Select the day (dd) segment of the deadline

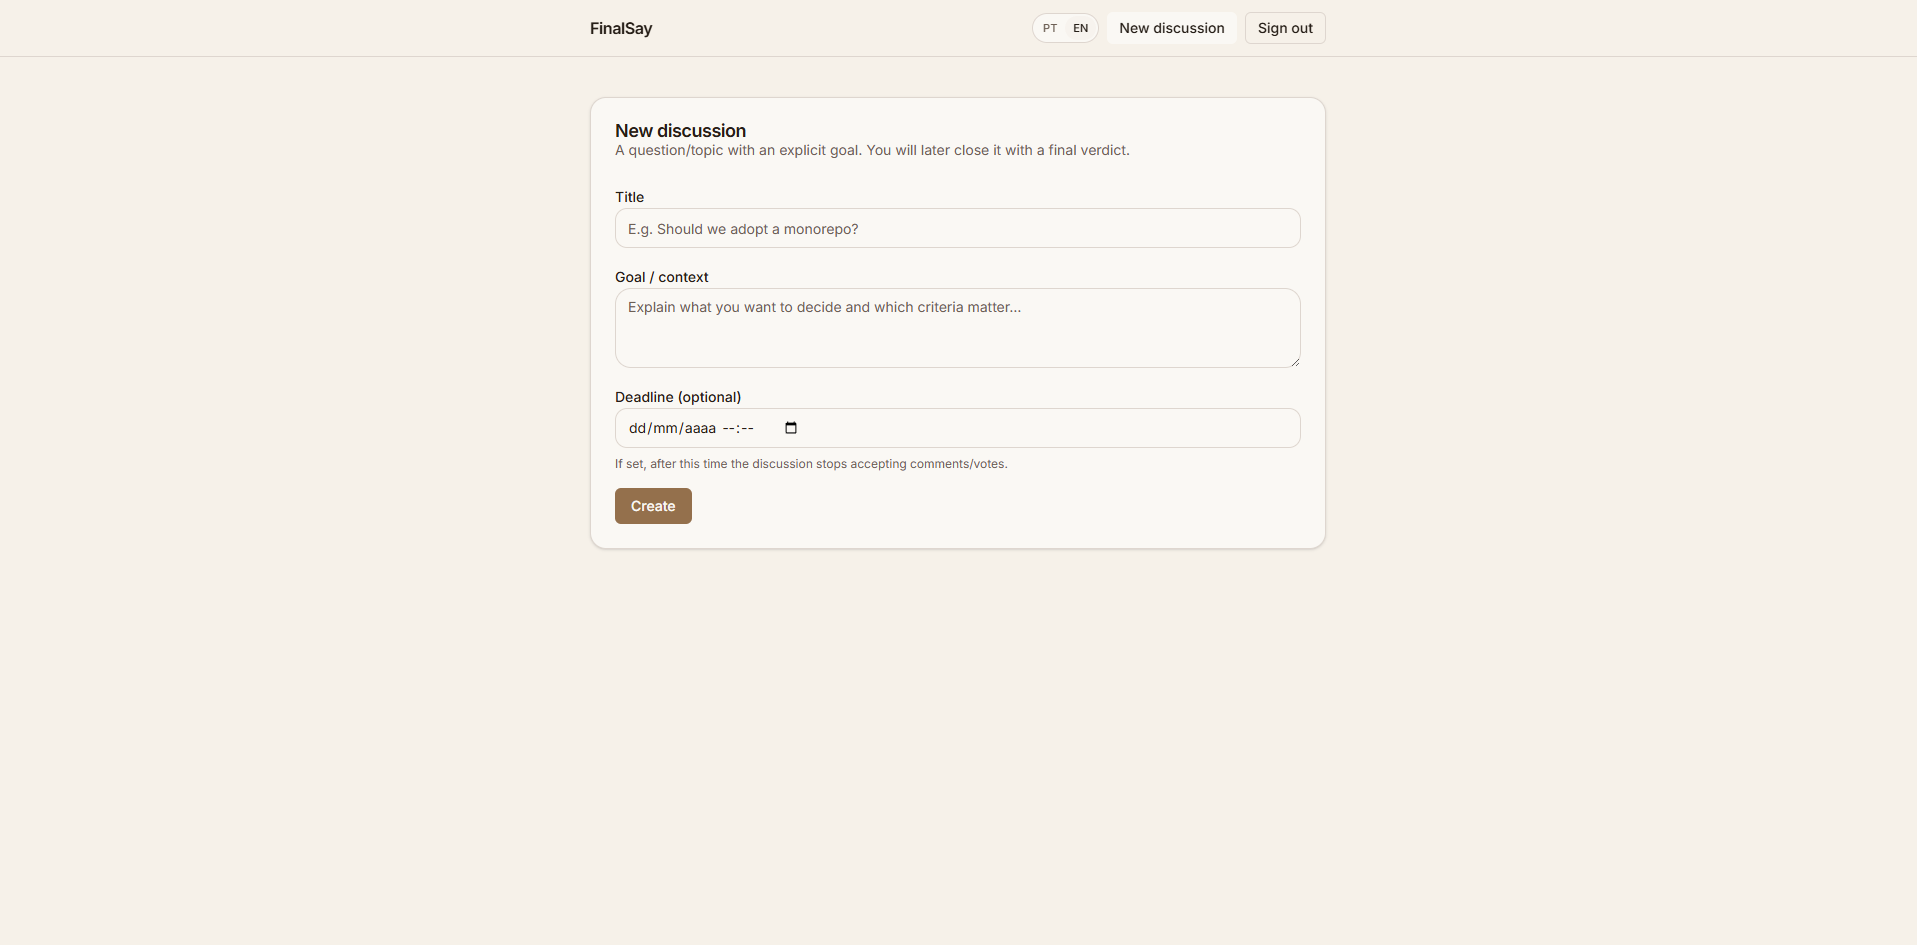[x=636, y=427]
